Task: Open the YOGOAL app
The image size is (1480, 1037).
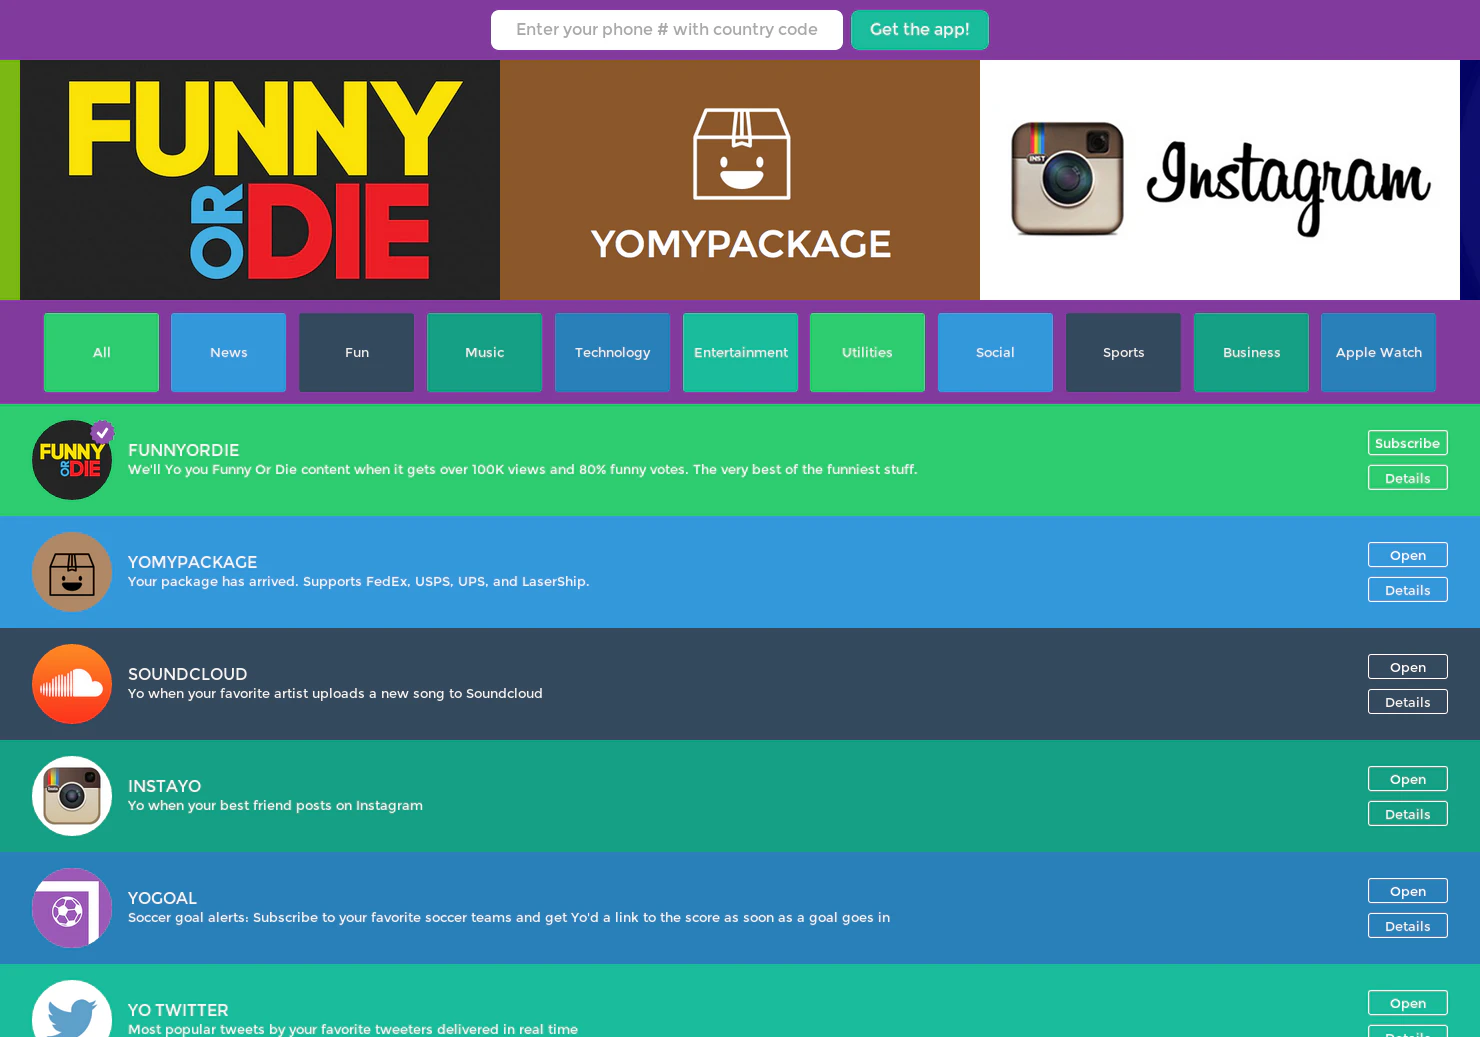Action: tap(1408, 891)
